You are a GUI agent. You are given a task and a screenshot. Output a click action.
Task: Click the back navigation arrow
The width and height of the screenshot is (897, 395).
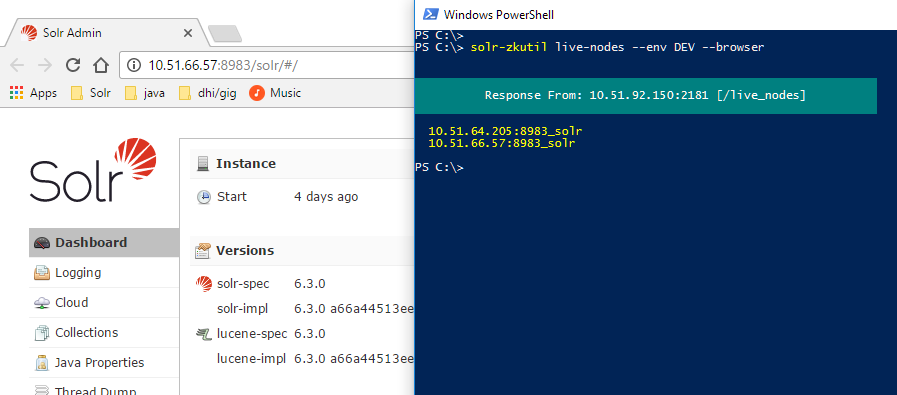click(x=17, y=65)
